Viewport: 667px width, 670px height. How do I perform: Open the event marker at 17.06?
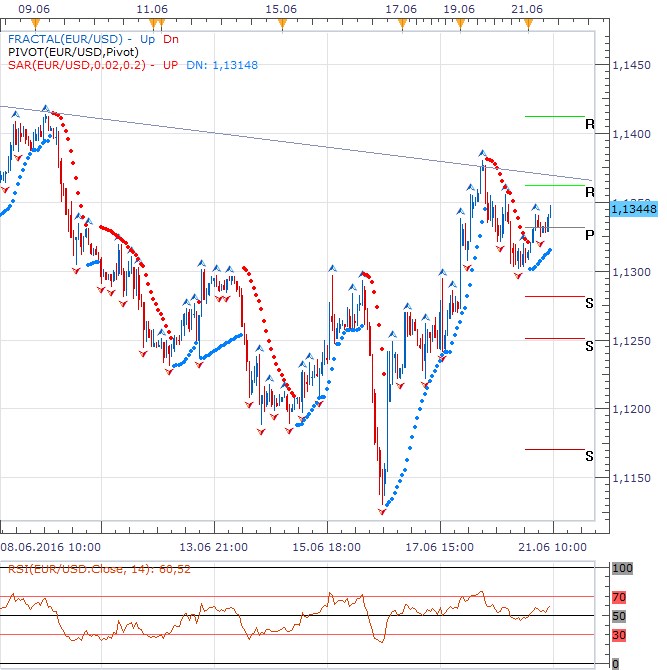click(x=400, y=21)
